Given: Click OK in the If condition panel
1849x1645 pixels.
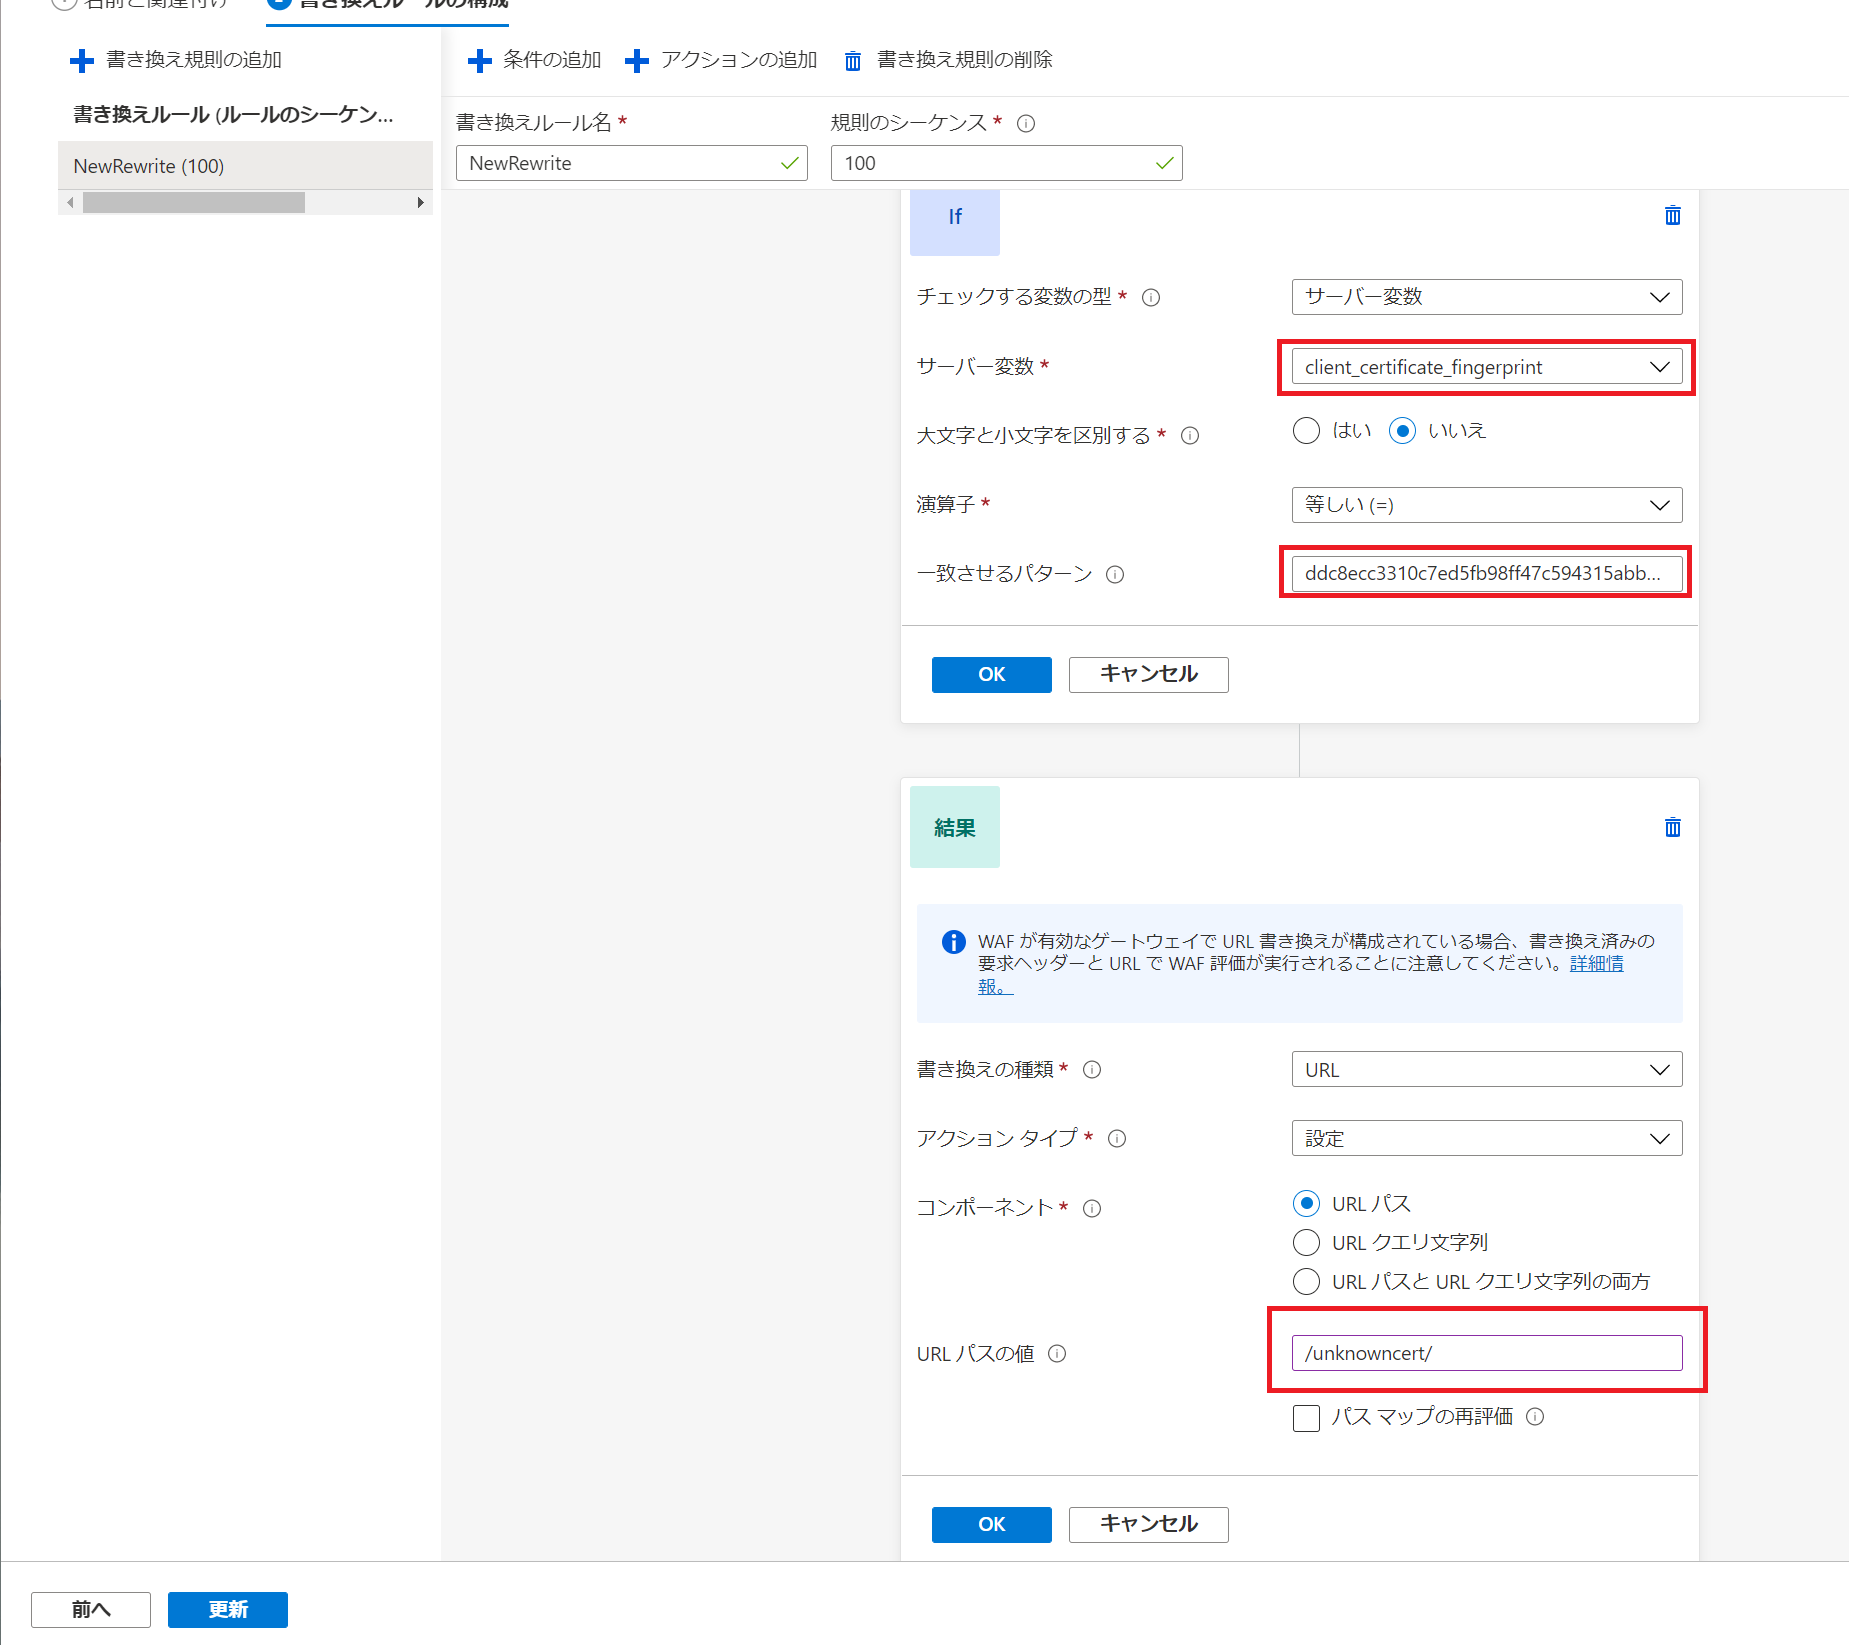Looking at the screenshot, I should pyautogui.click(x=992, y=675).
